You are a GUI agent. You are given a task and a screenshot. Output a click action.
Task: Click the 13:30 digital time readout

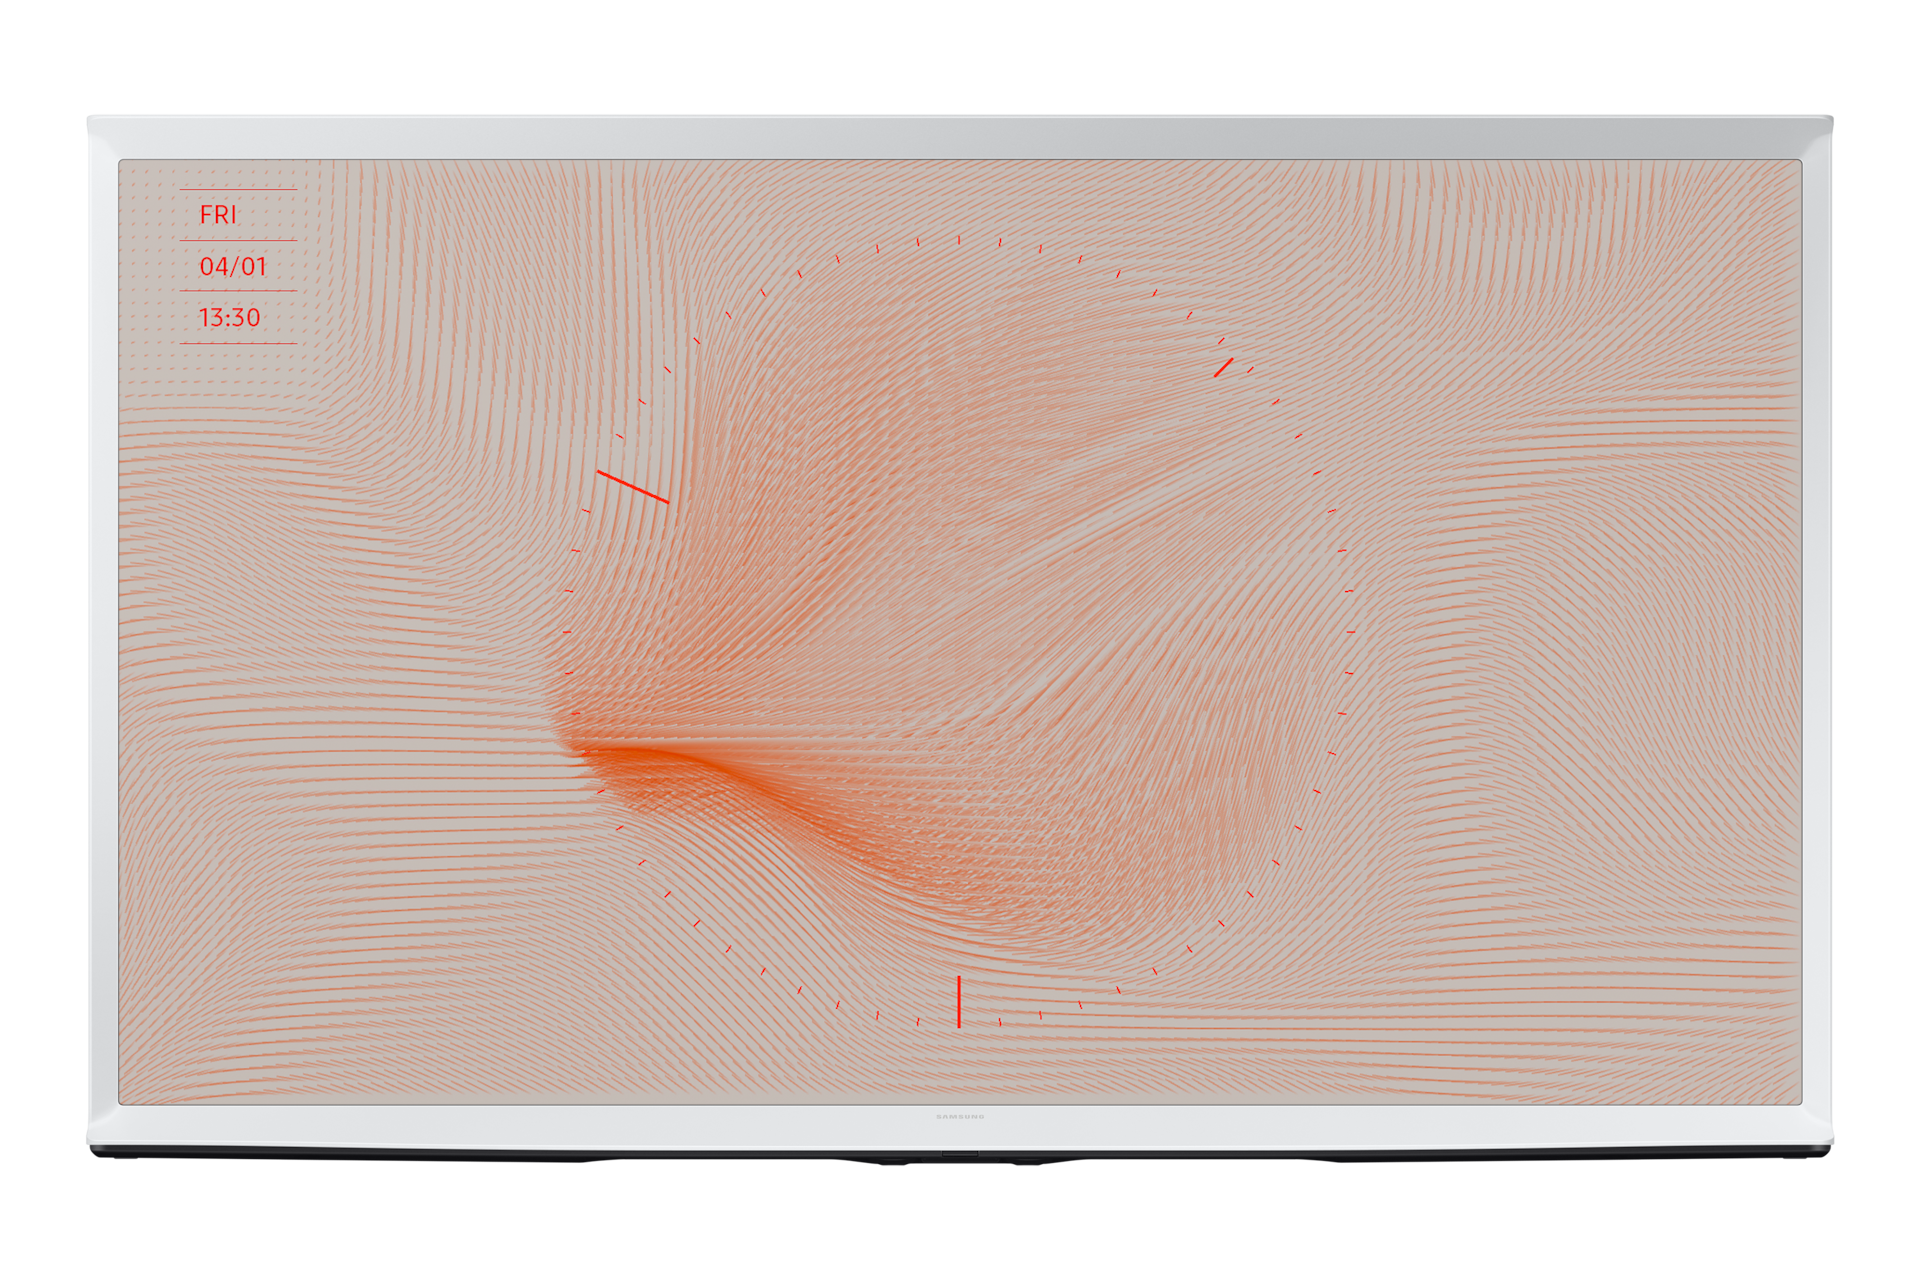(x=229, y=318)
